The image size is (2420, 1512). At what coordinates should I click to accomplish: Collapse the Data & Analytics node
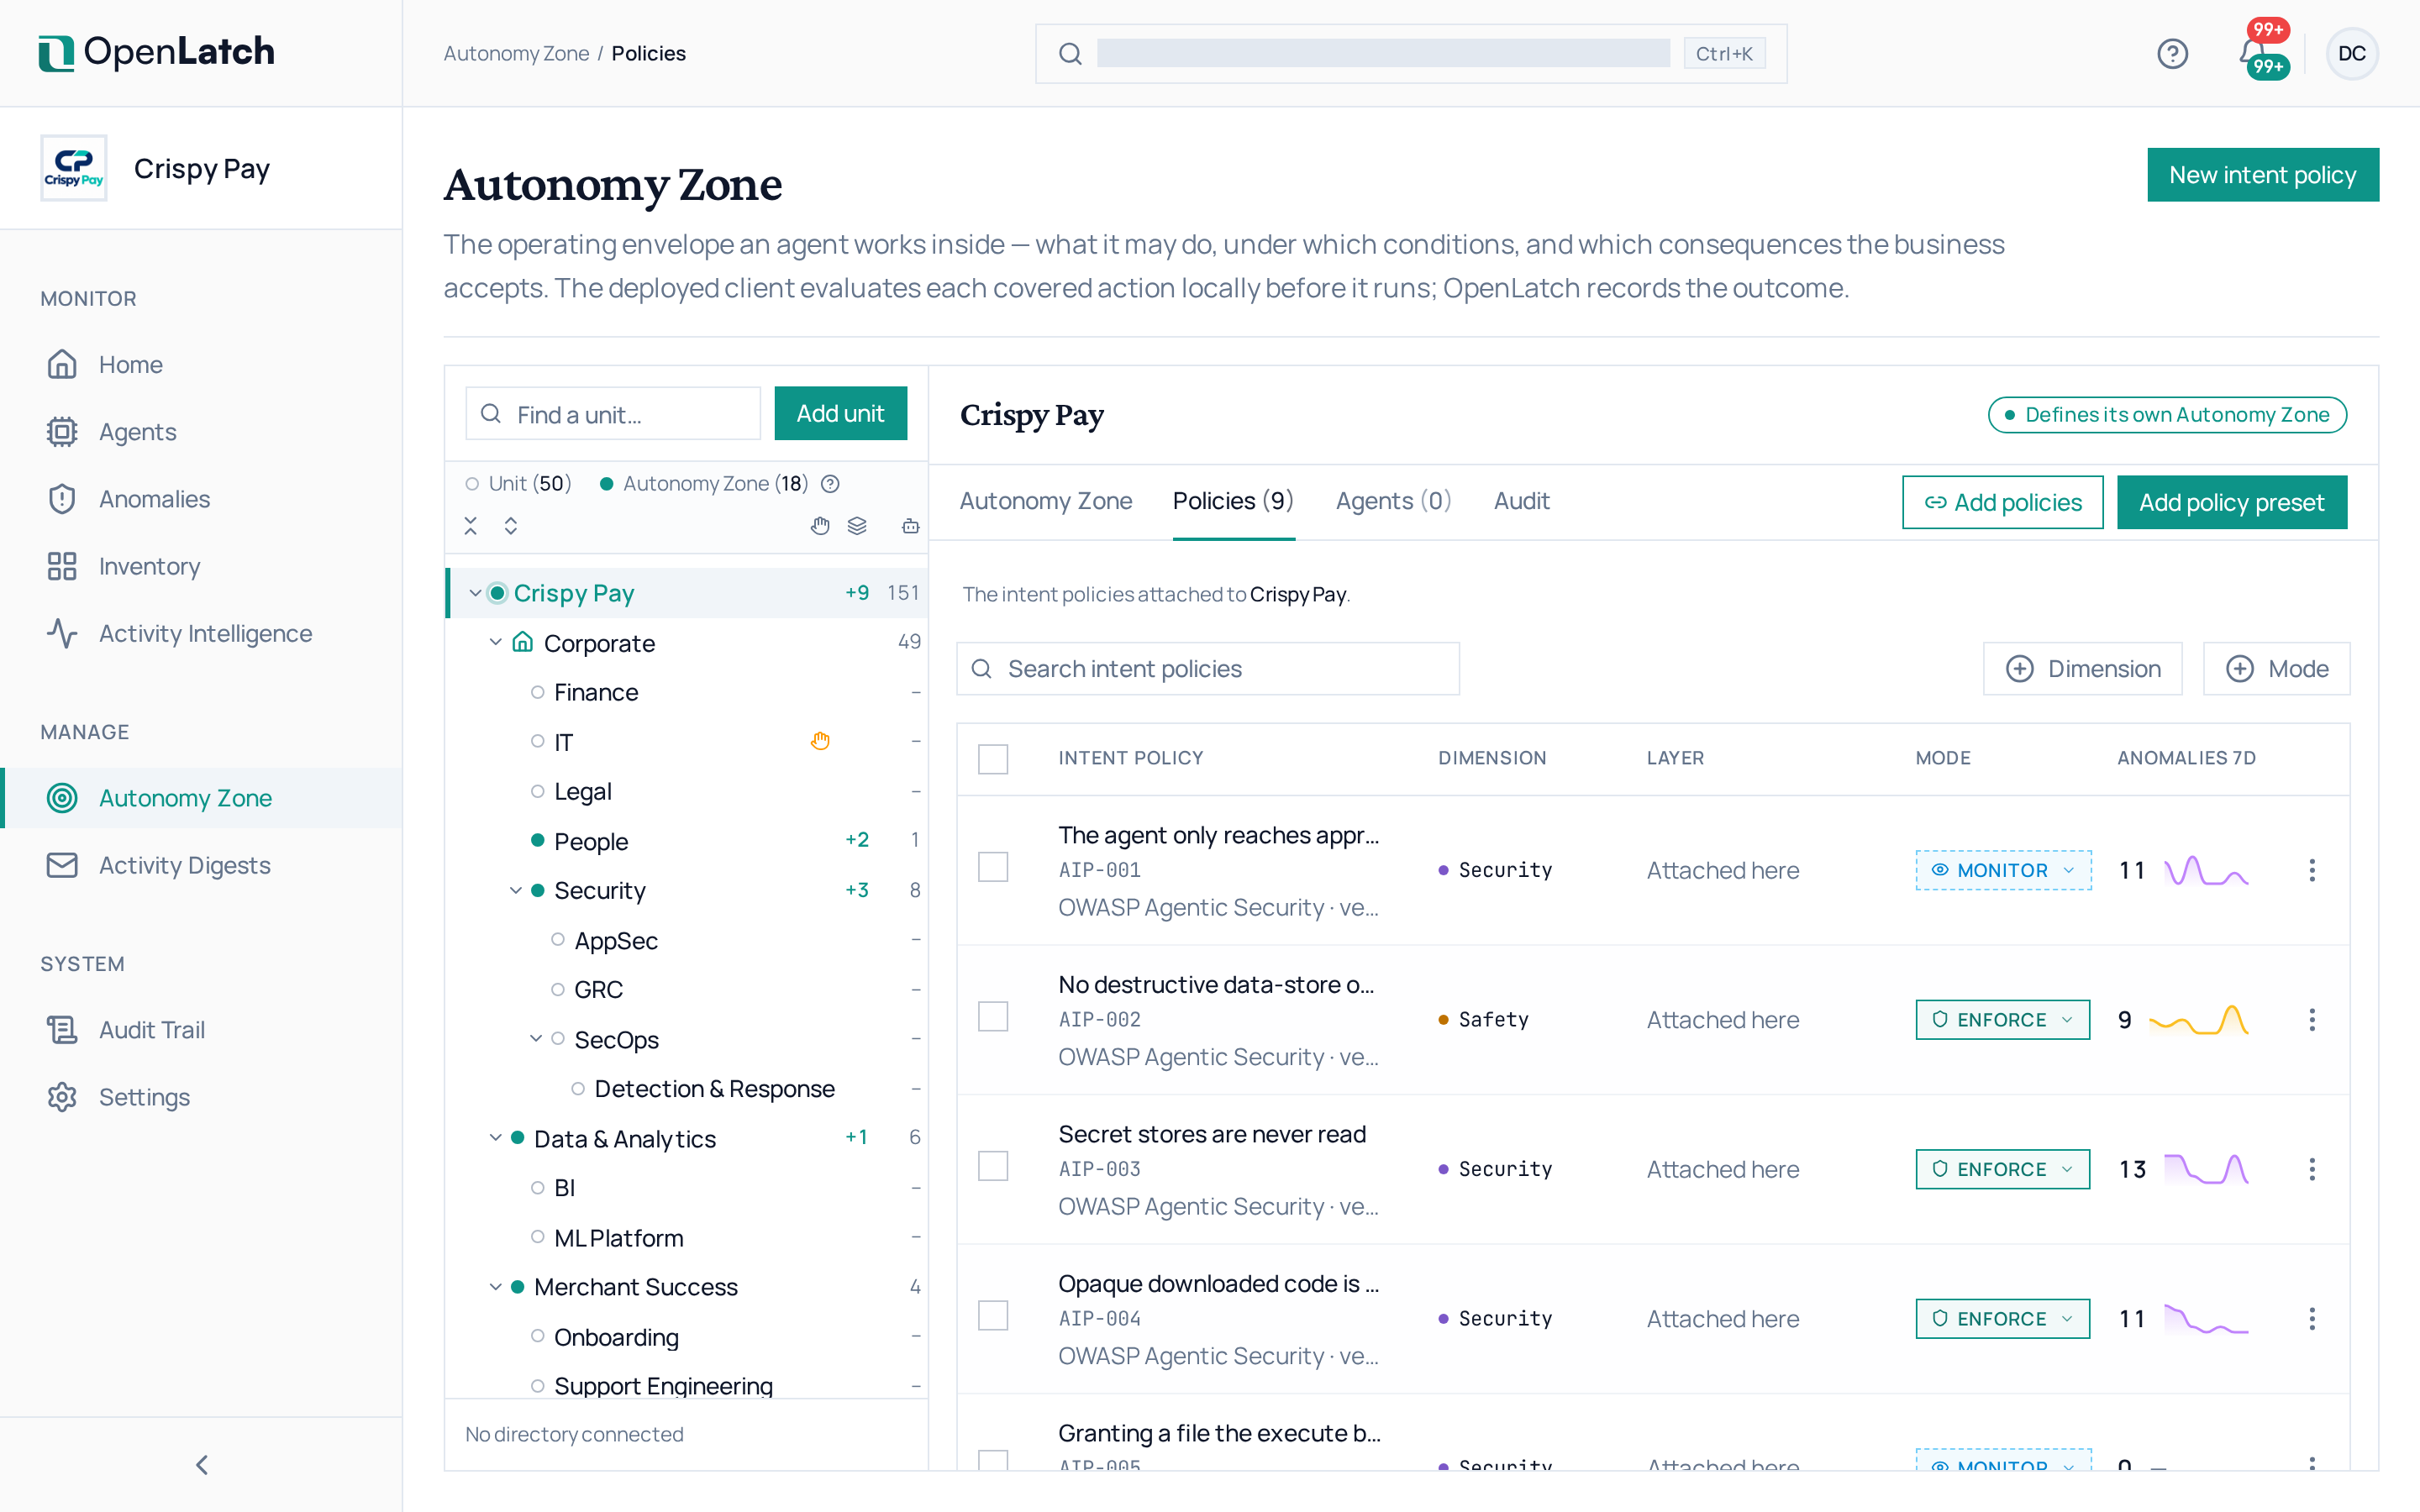point(495,1138)
